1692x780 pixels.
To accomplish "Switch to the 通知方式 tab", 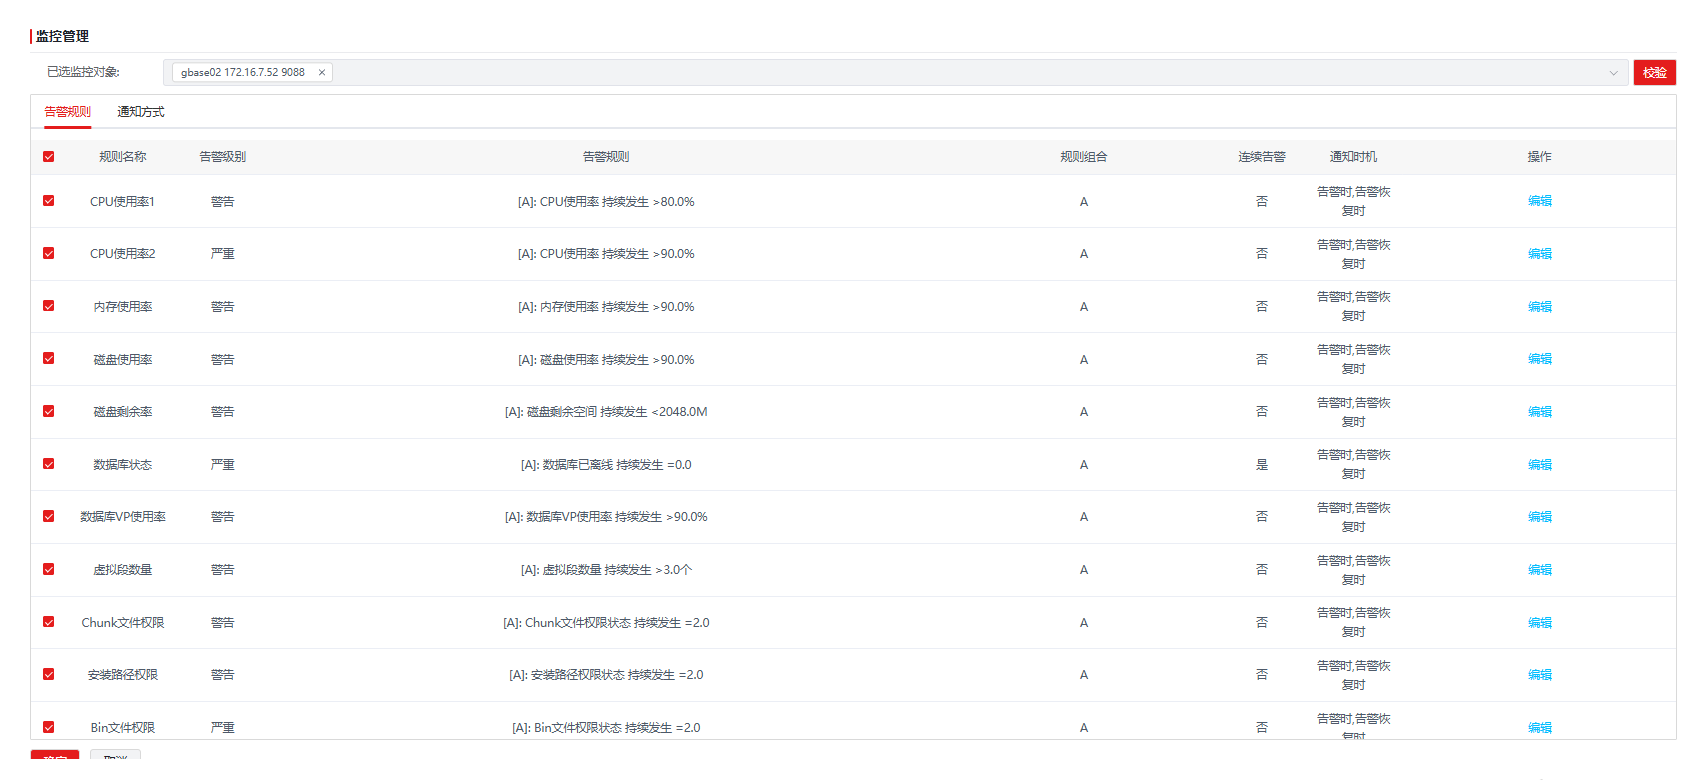I will [x=140, y=112].
